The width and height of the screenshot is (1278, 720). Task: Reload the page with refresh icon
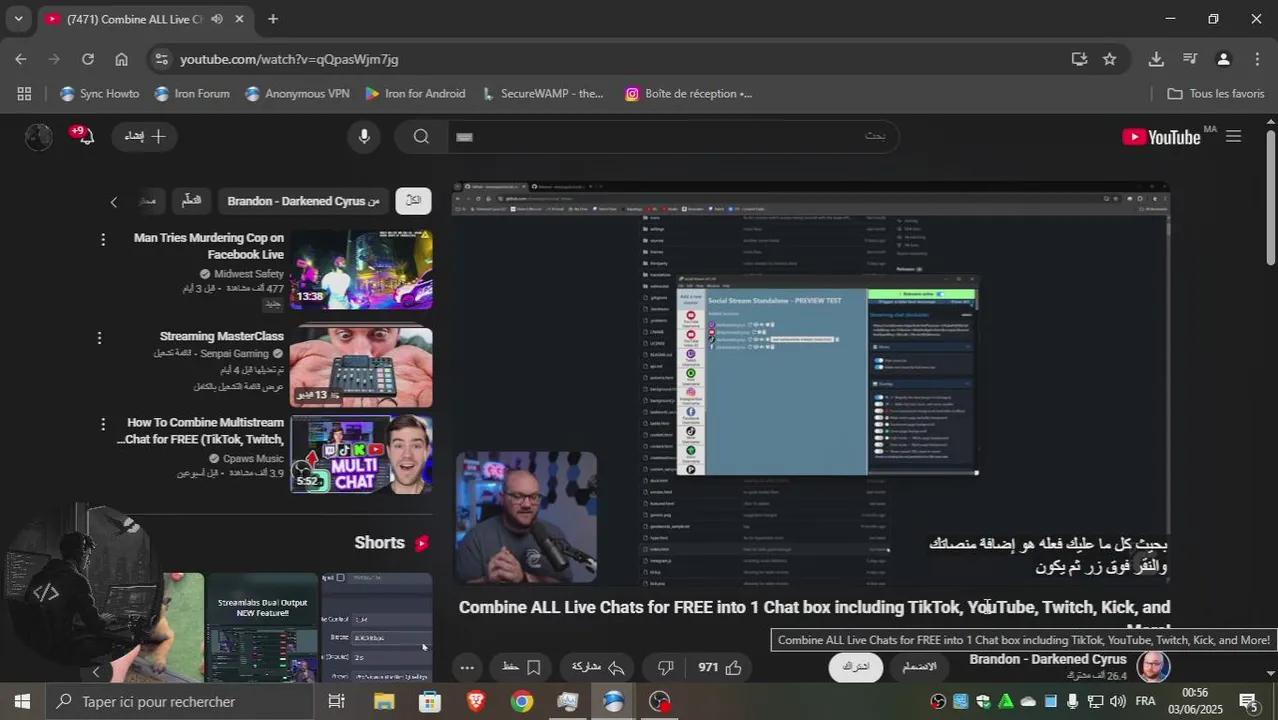[x=87, y=59]
